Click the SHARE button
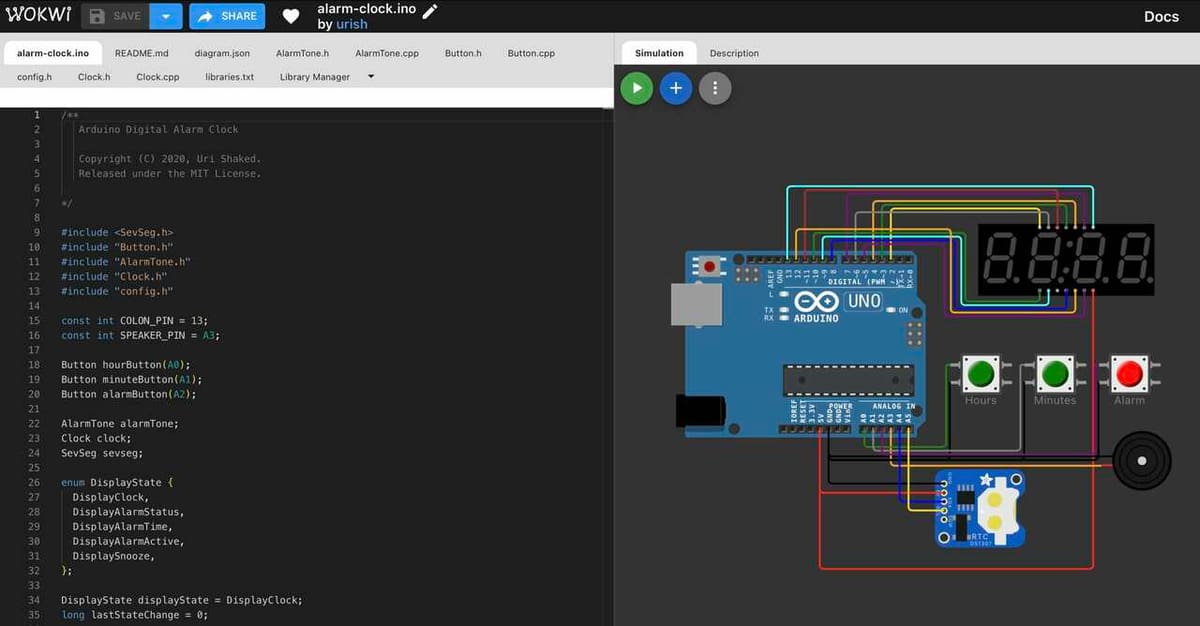Screen dimensions: 1200x626 227,16
